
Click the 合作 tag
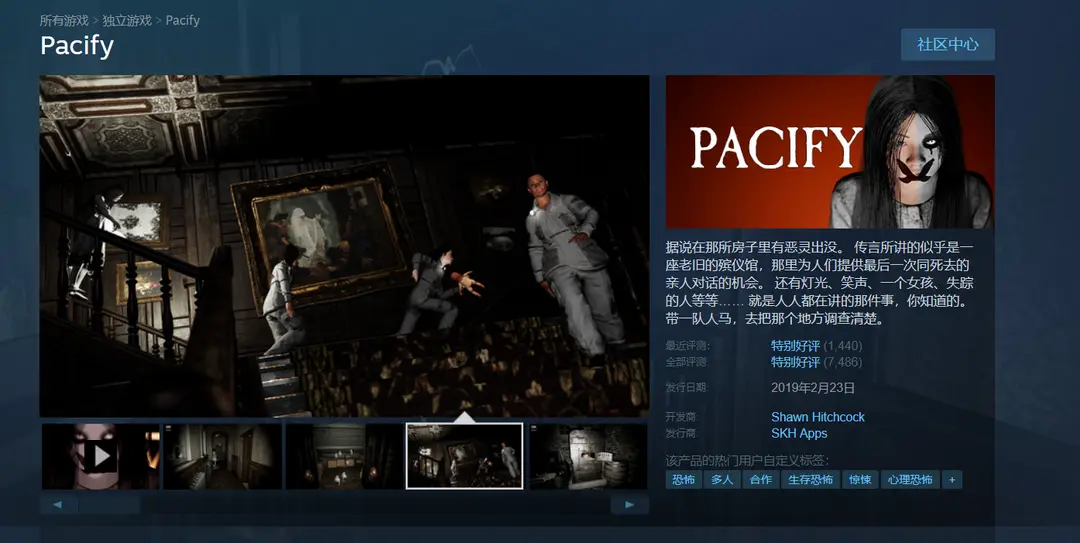point(760,480)
